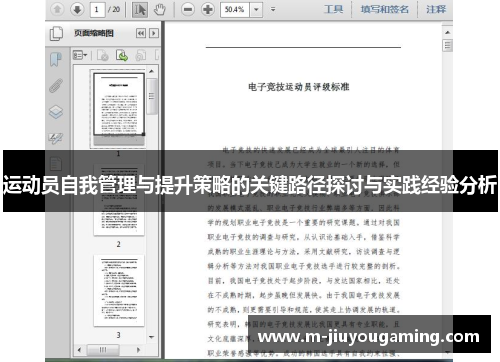Viewport: 500px width, 362px height.
Task: Click the green-arrow page icon
Action: pos(122,55)
